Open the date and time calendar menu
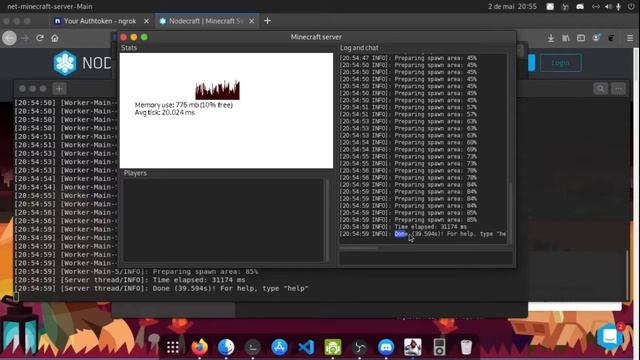Screen dimensions: 640x360 512,7
